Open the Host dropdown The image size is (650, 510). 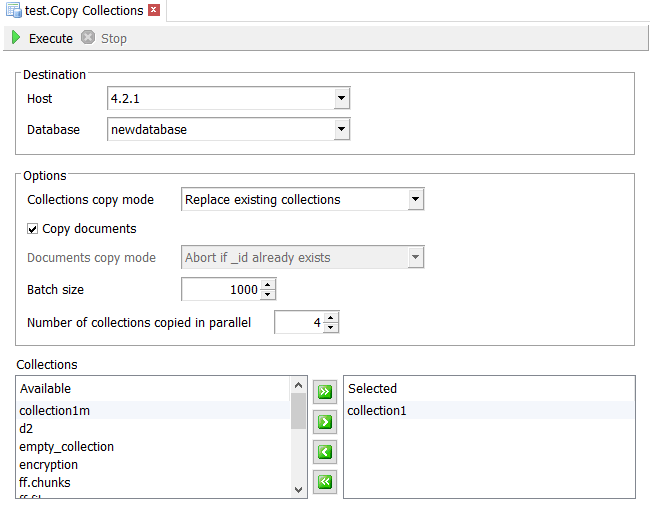pyautogui.click(x=341, y=99)
